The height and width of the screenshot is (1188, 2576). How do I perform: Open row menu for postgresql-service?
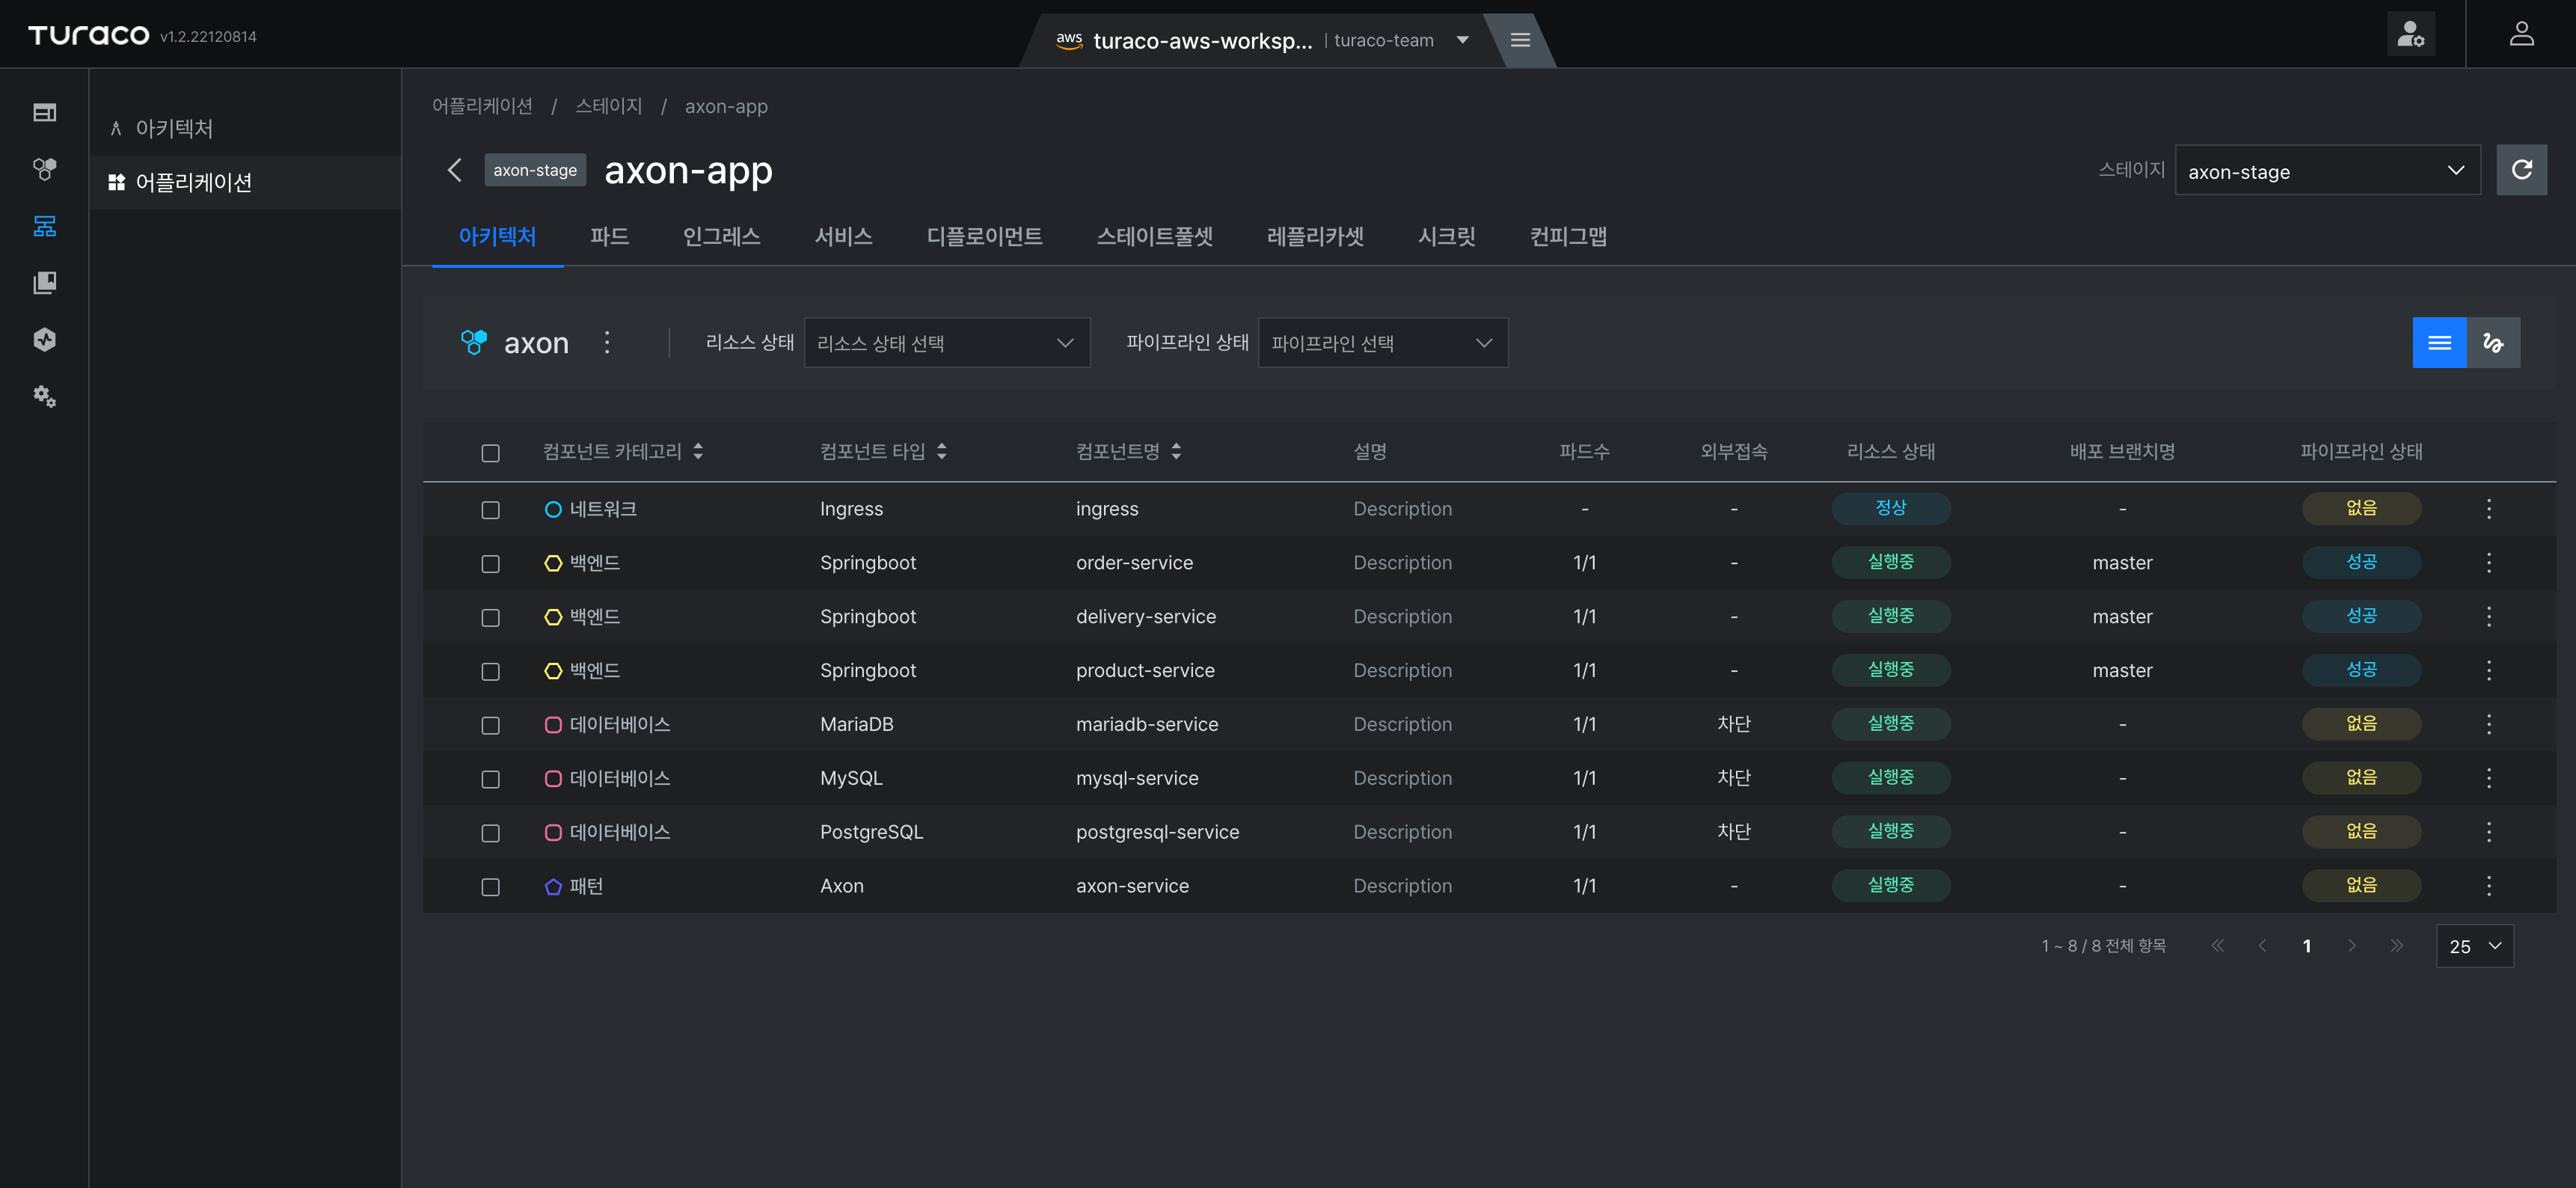coord(2488,832)
